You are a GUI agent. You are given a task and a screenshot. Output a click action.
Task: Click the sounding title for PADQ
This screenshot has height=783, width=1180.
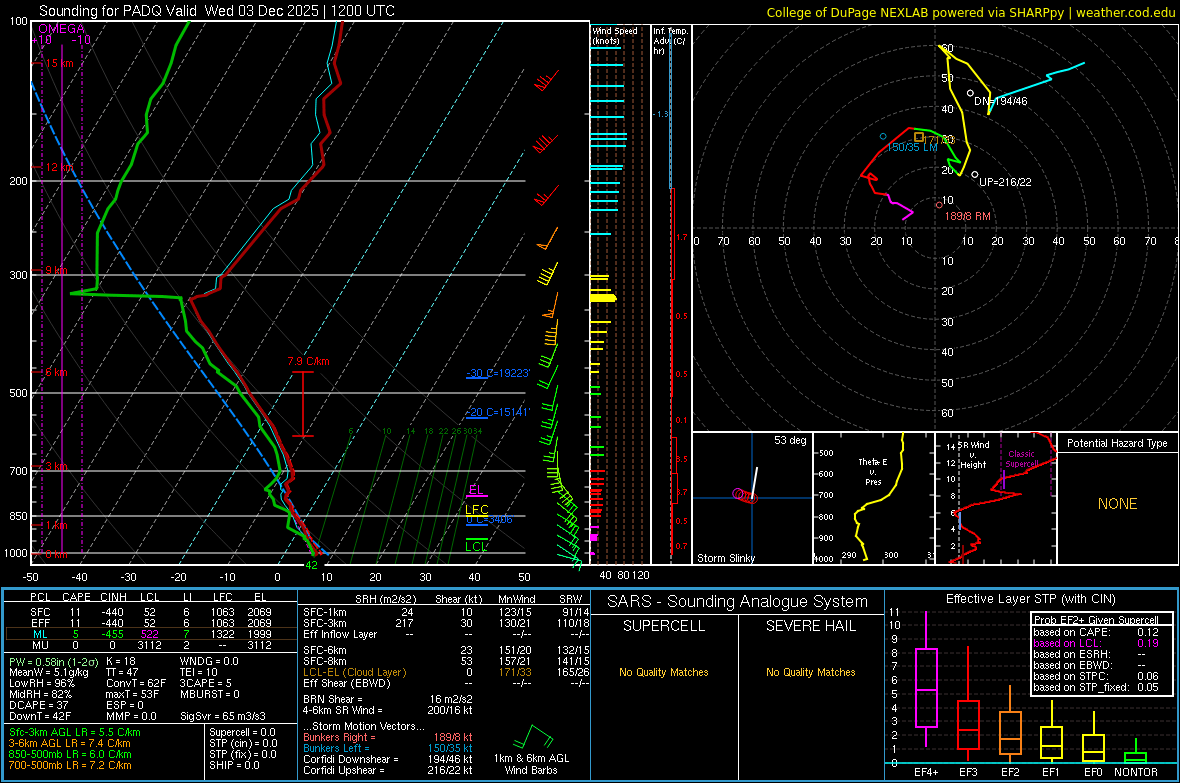217,11
